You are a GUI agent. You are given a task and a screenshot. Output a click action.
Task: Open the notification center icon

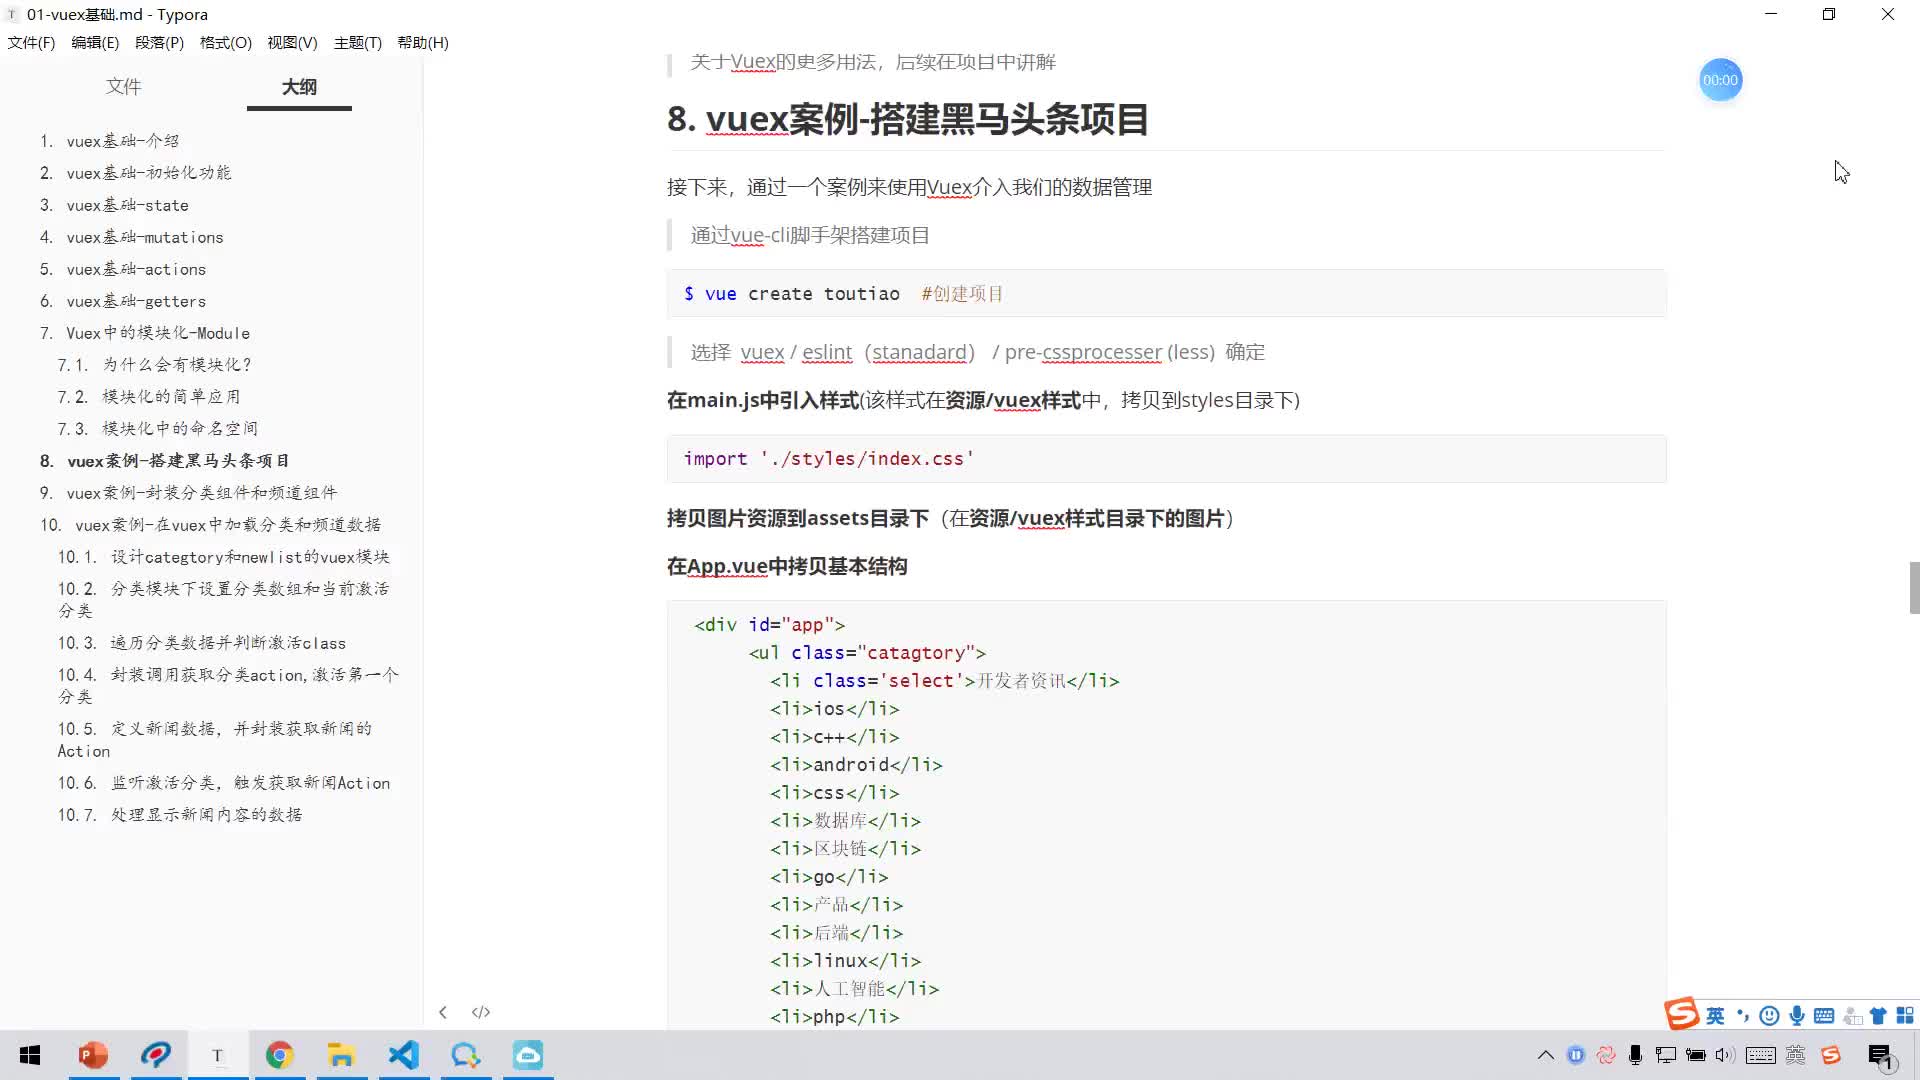[1881, 1056]
